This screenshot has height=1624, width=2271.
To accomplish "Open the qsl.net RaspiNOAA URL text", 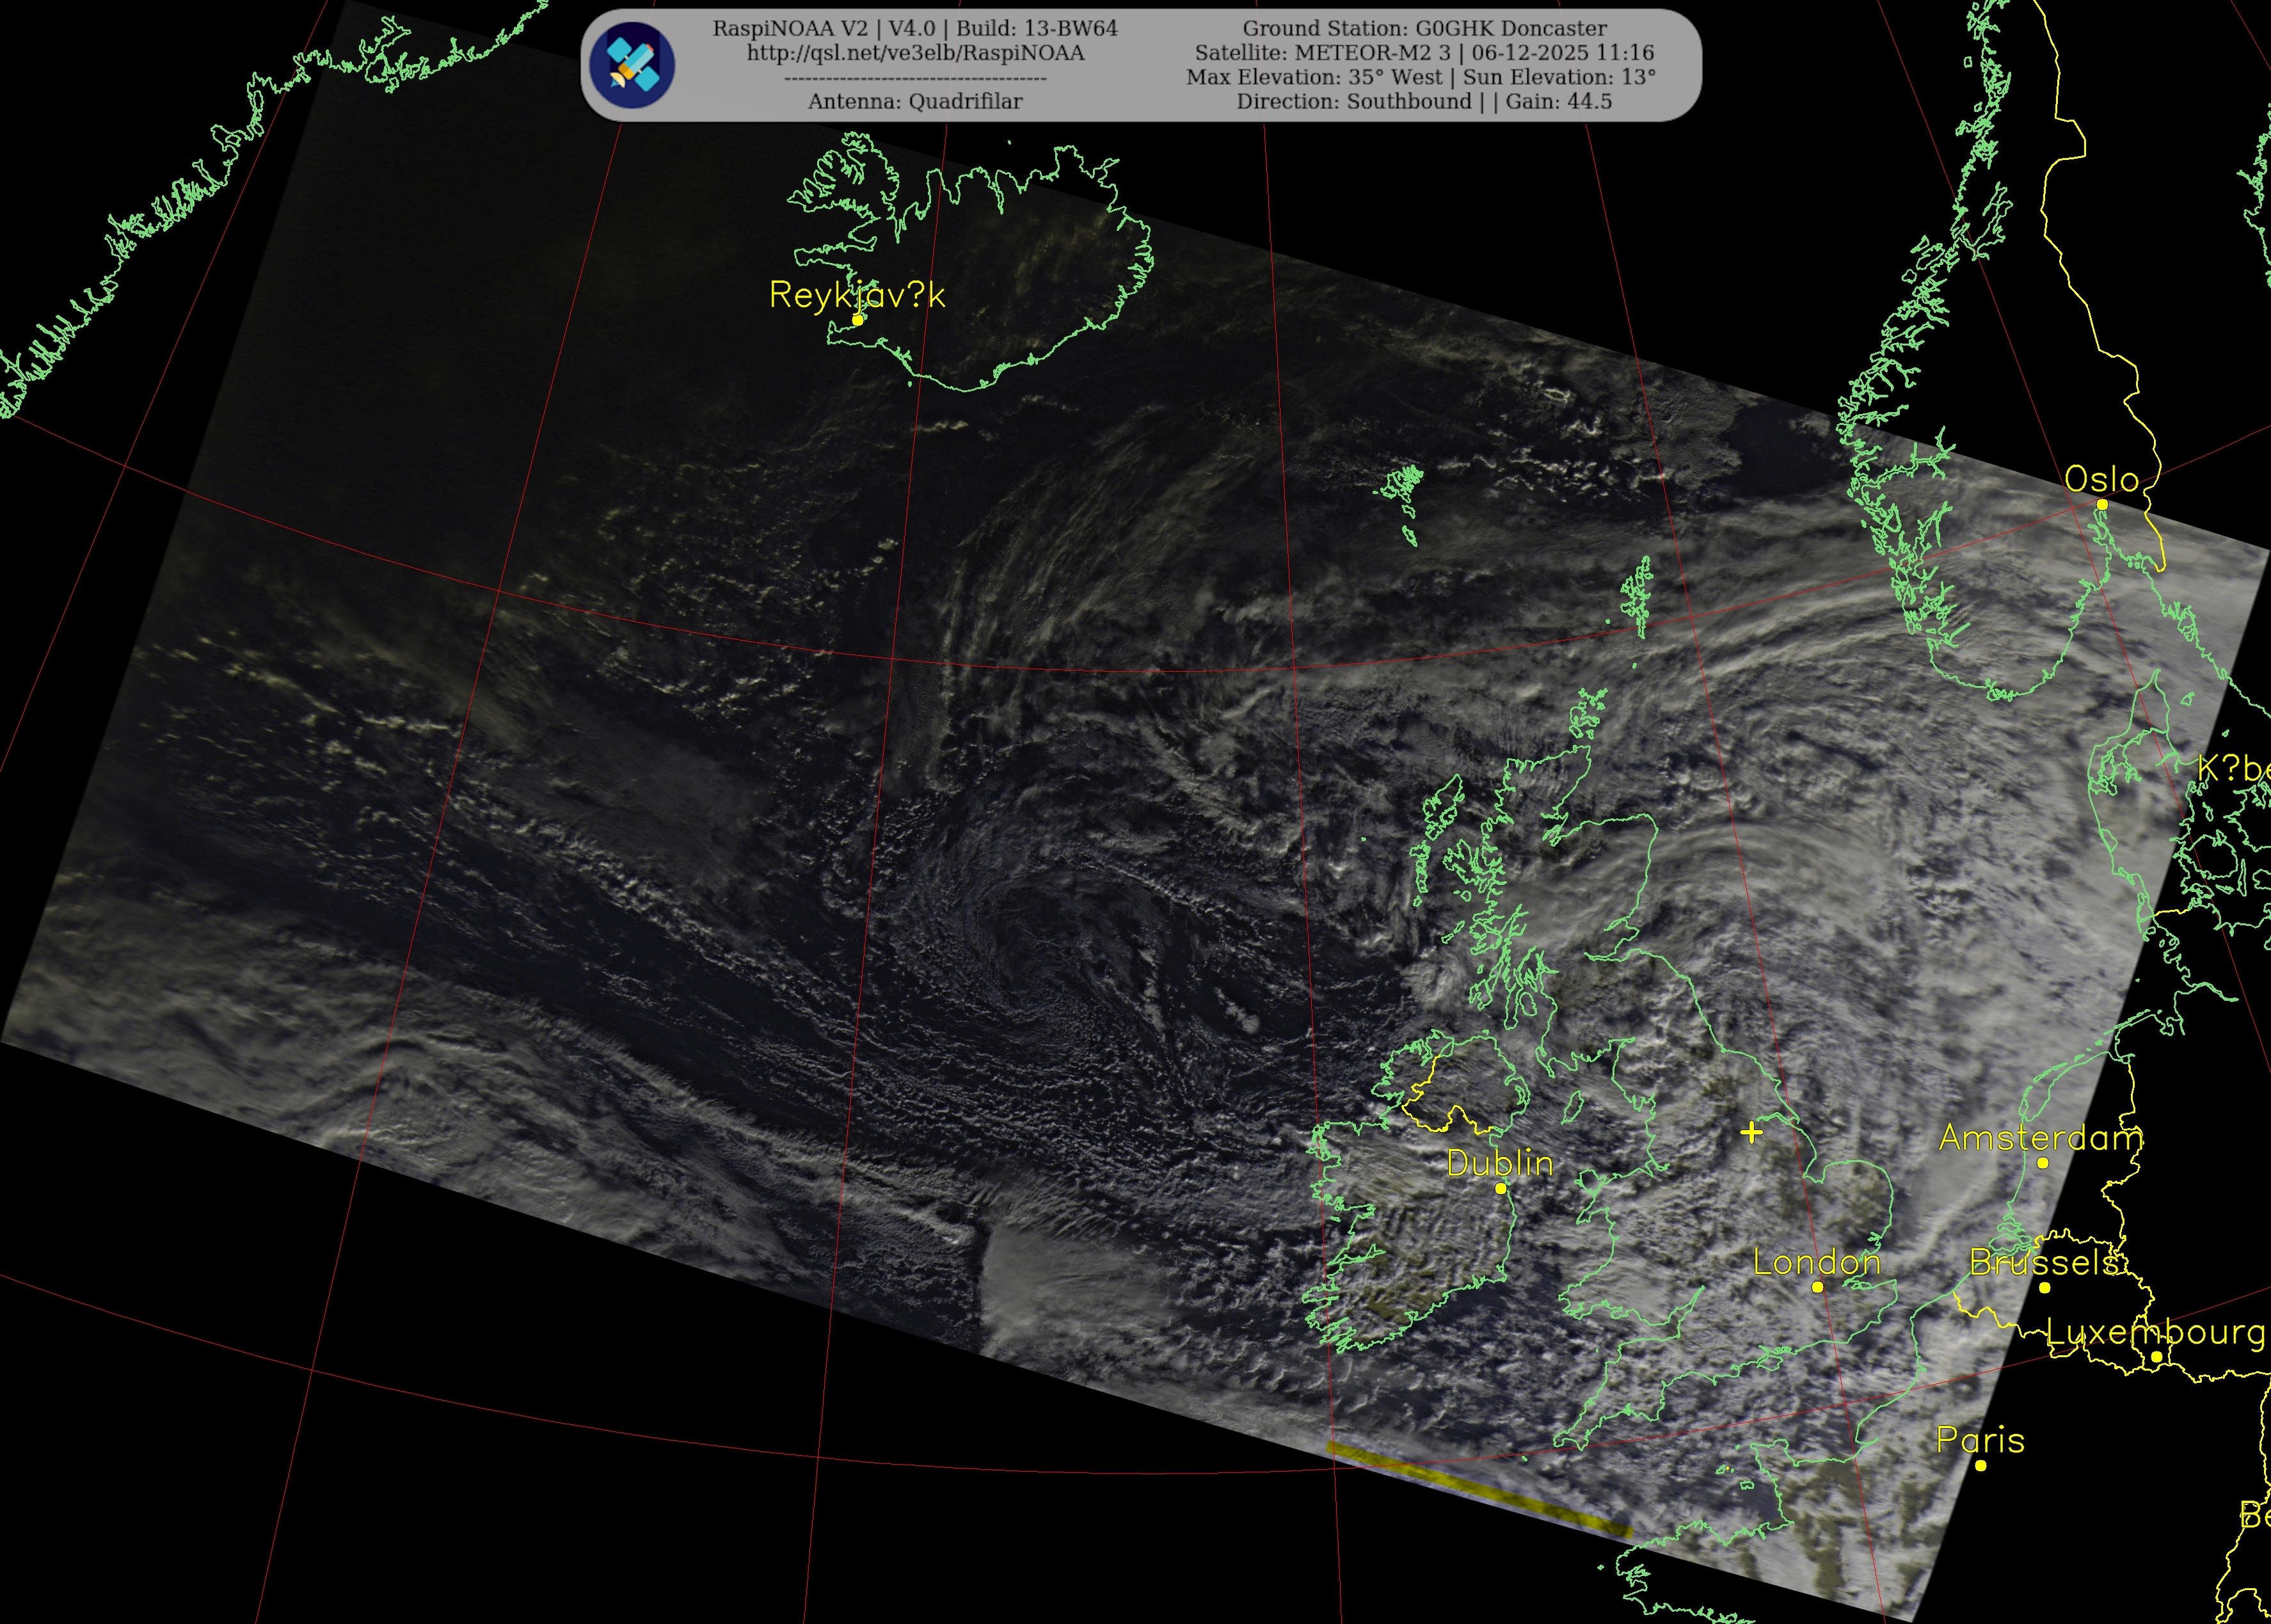I will pos(915,53).
